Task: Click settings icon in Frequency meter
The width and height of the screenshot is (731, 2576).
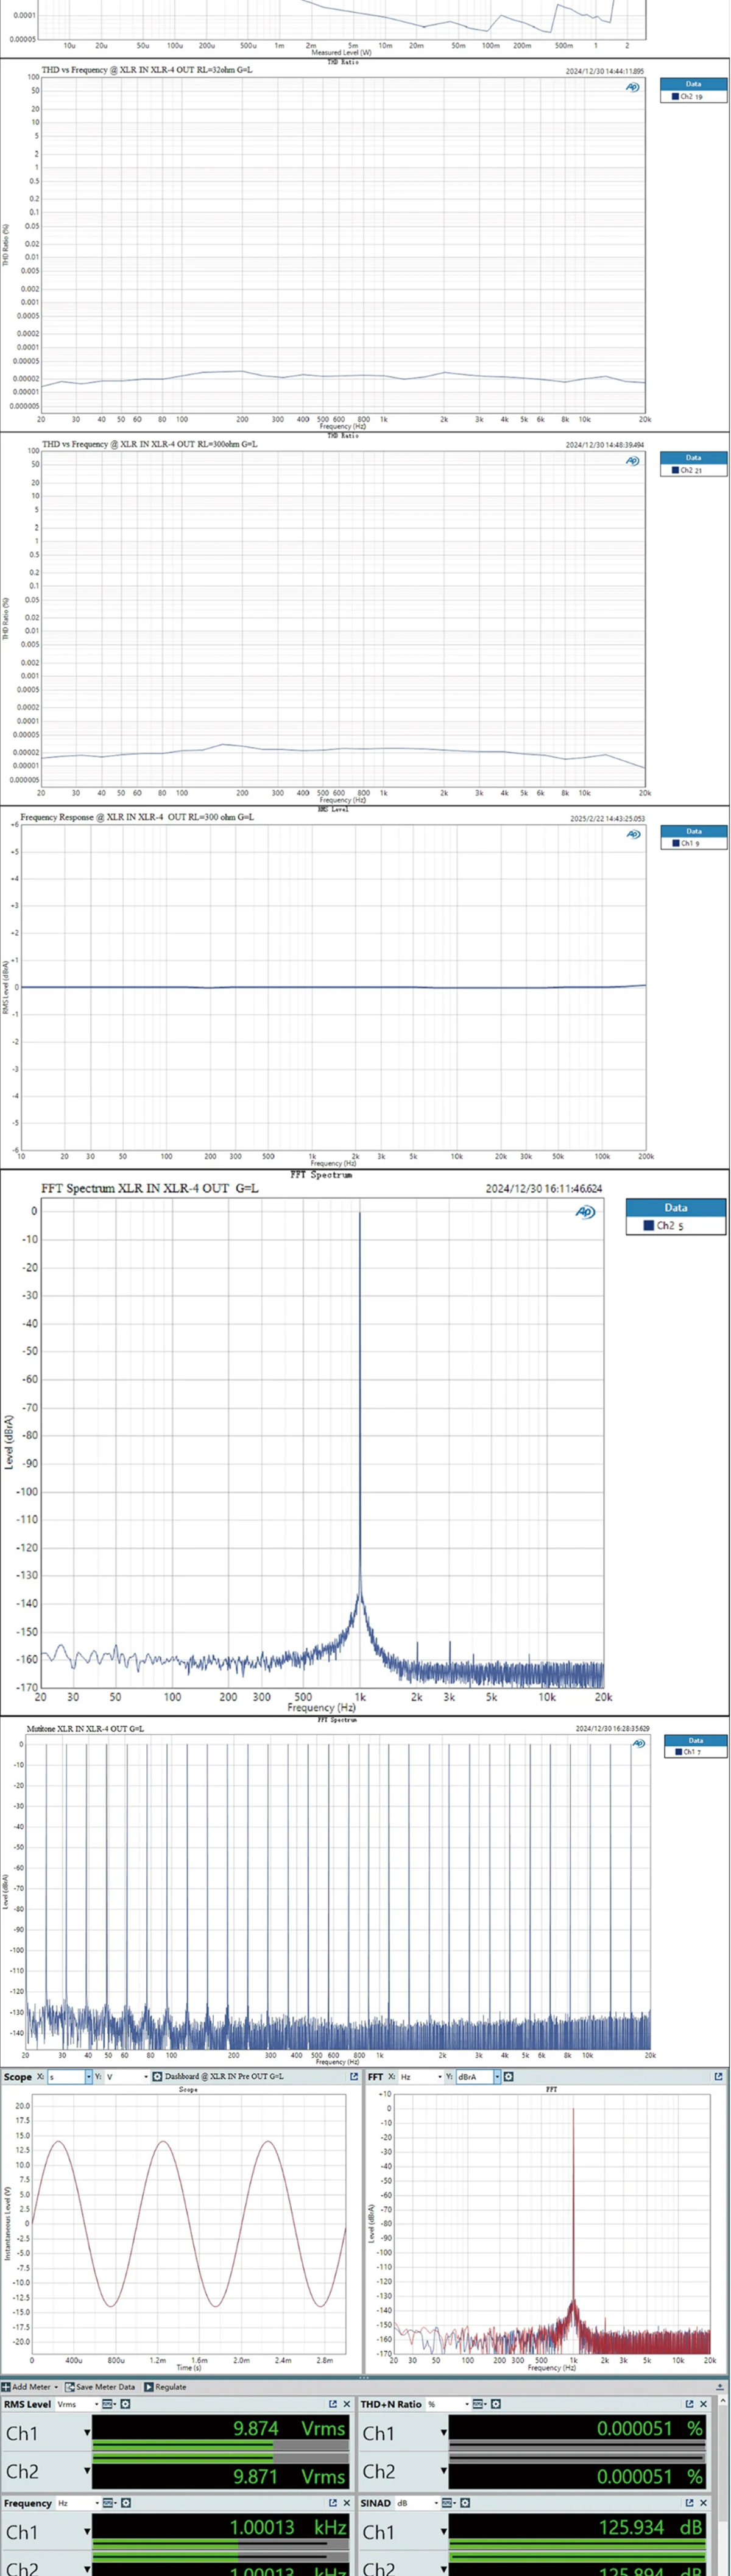Action: point(126,2503)
